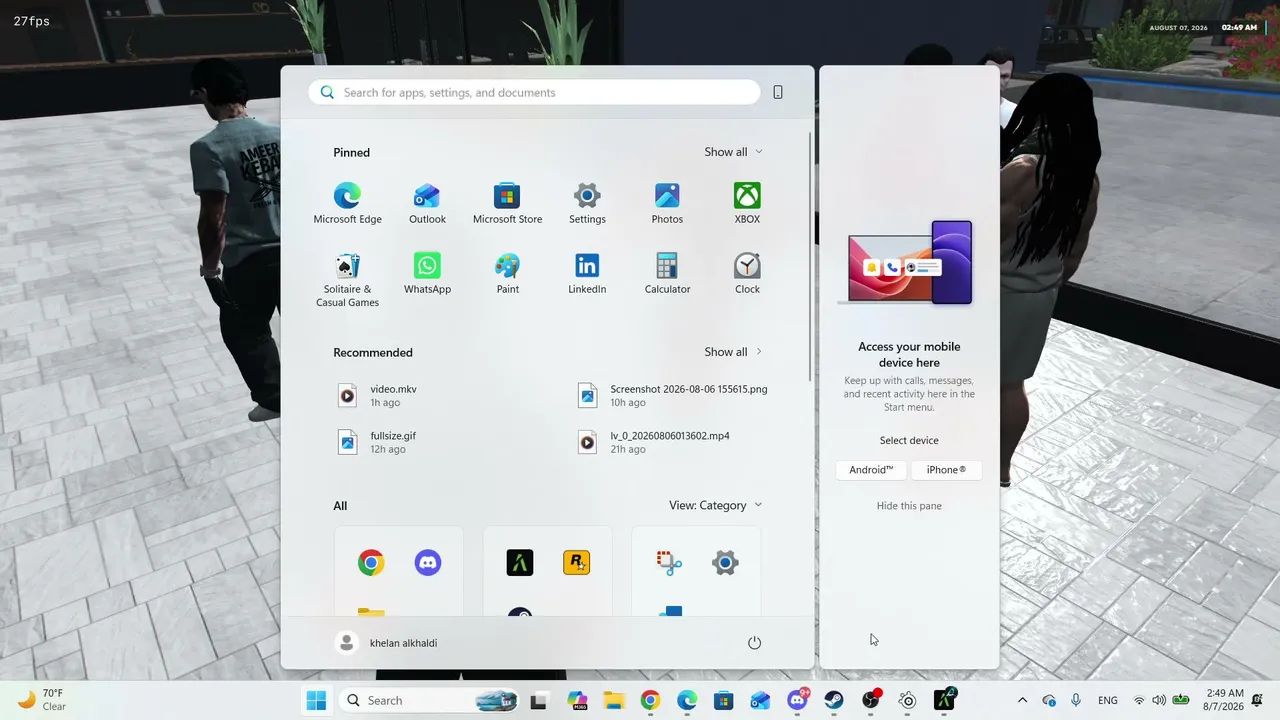This screenshot has width=1280, height=720.
Task: Open the View: Category dropdown
Action: [x=716, y=505]
